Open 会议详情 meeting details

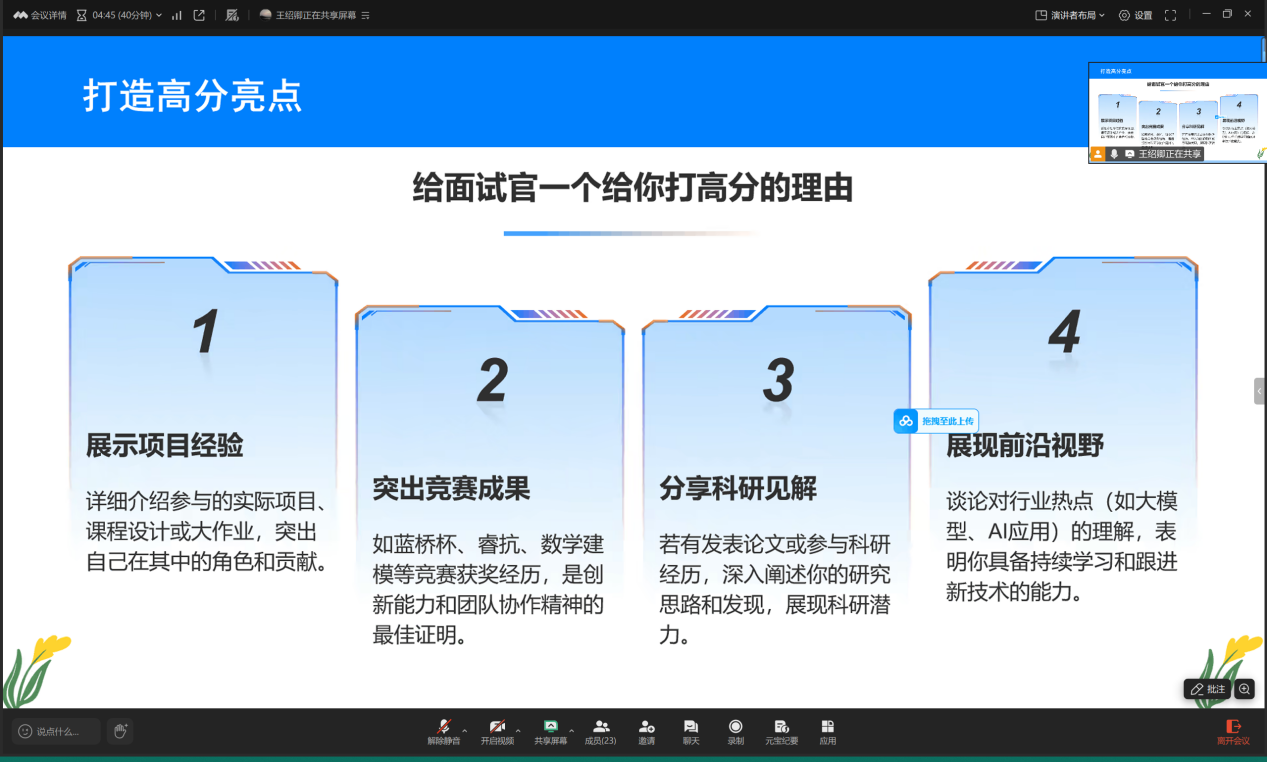coord(40,15)
